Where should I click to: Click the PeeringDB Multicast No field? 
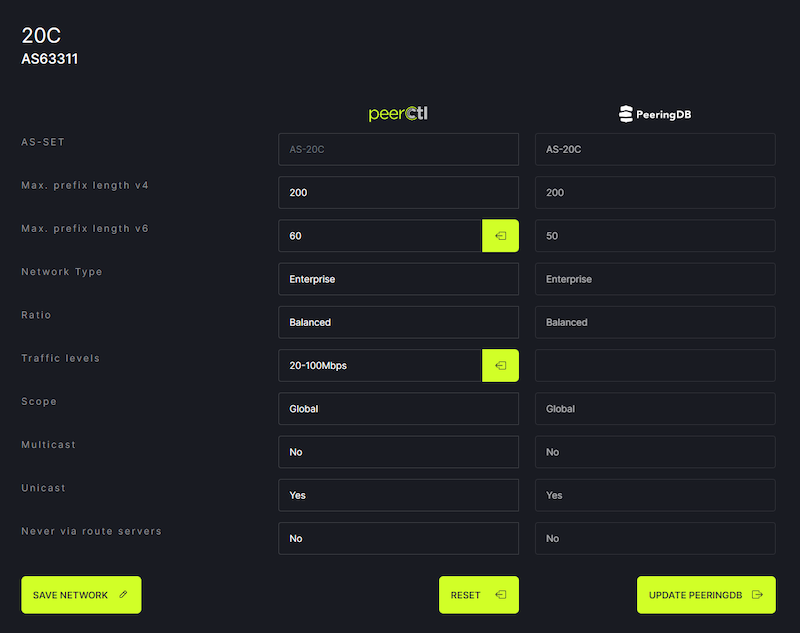point(655,452)
